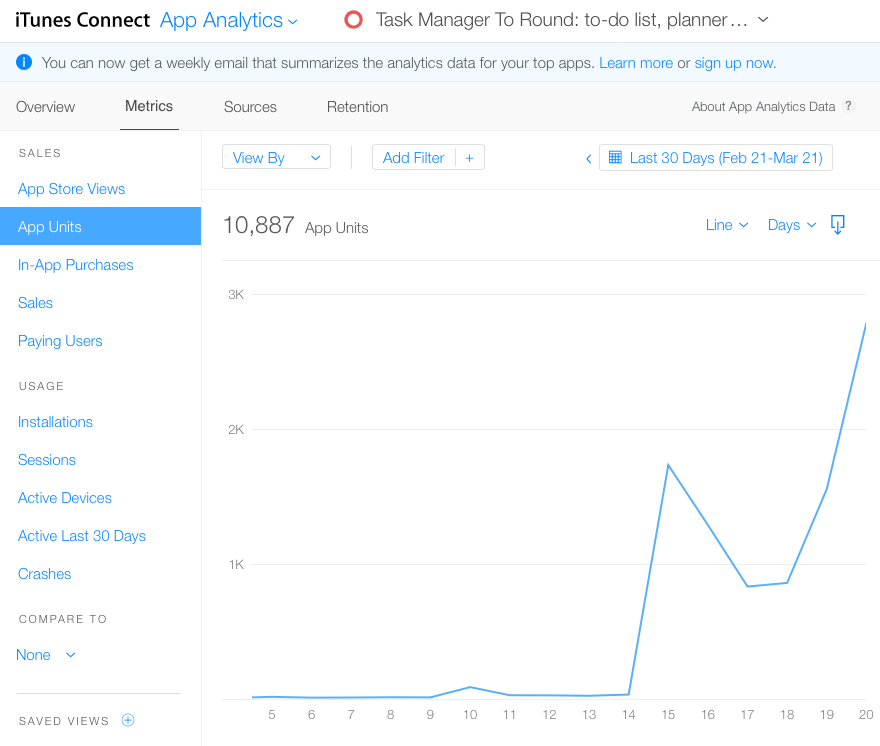880x746 pixels.
Task: Click the blue info icon in banner
Action: coord(24,62)
